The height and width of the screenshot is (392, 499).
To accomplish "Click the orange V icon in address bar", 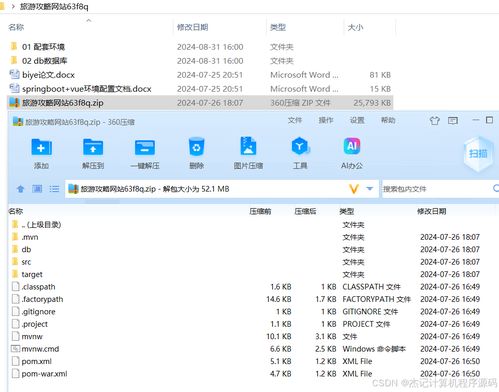I will click(x=354, y=189).
